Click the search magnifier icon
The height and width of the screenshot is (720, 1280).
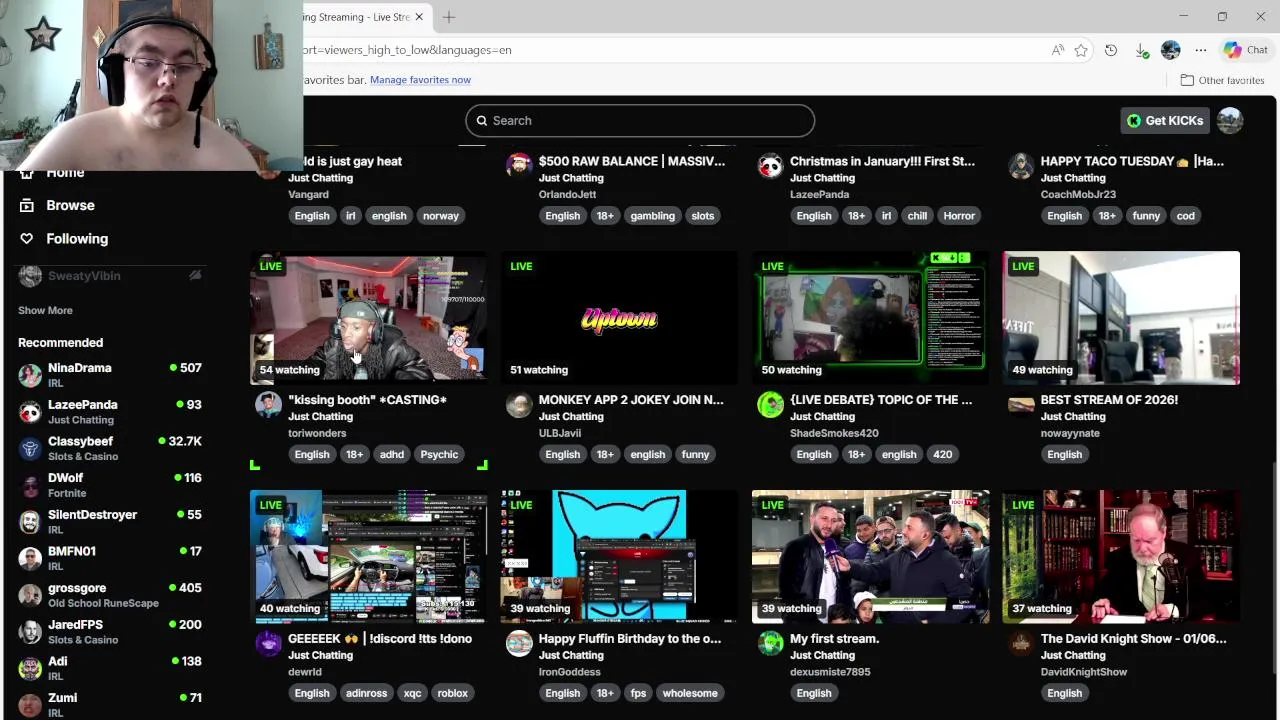pos(482,120)
